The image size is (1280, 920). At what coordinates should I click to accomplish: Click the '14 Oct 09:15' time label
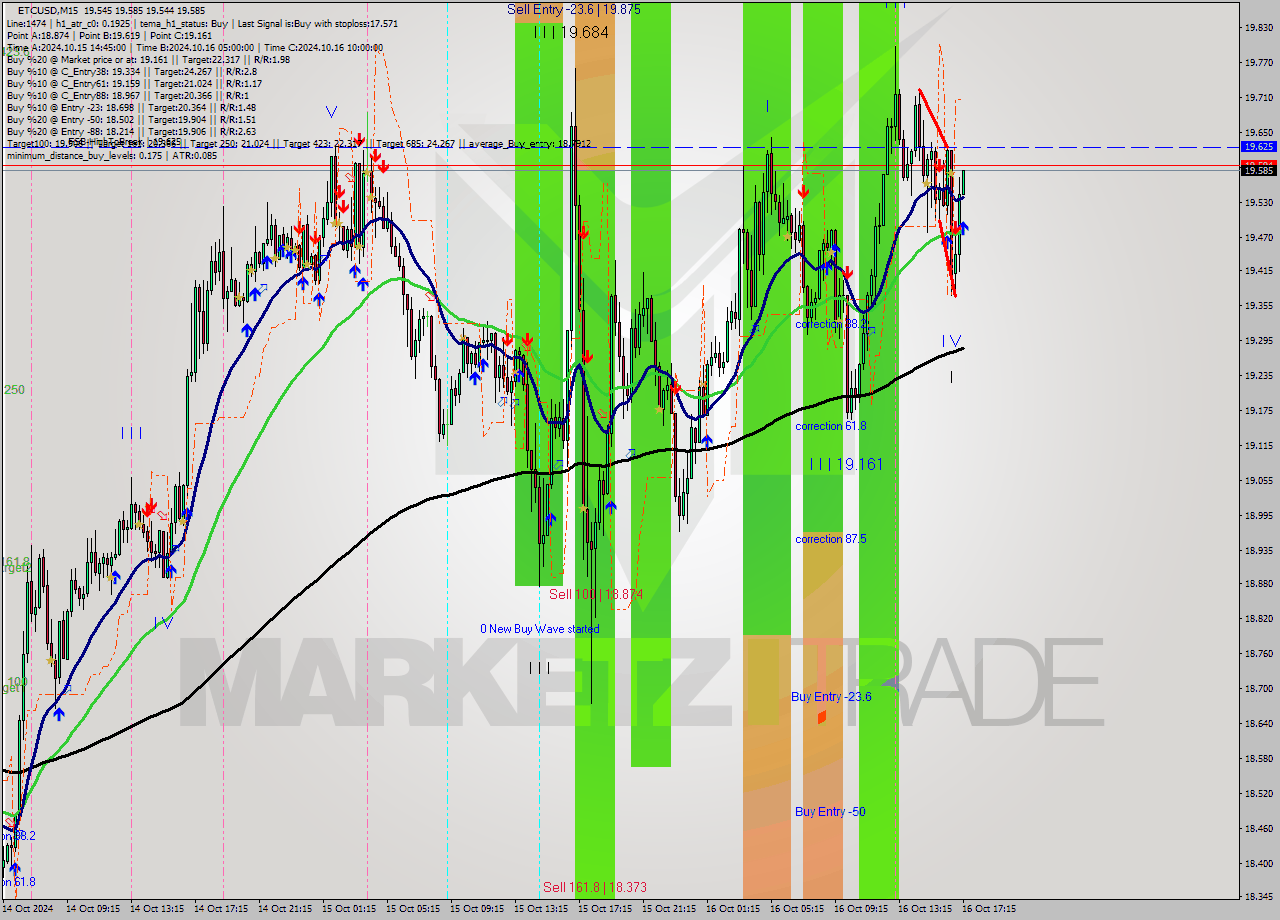pyautogui.click(x=93, y=909)
